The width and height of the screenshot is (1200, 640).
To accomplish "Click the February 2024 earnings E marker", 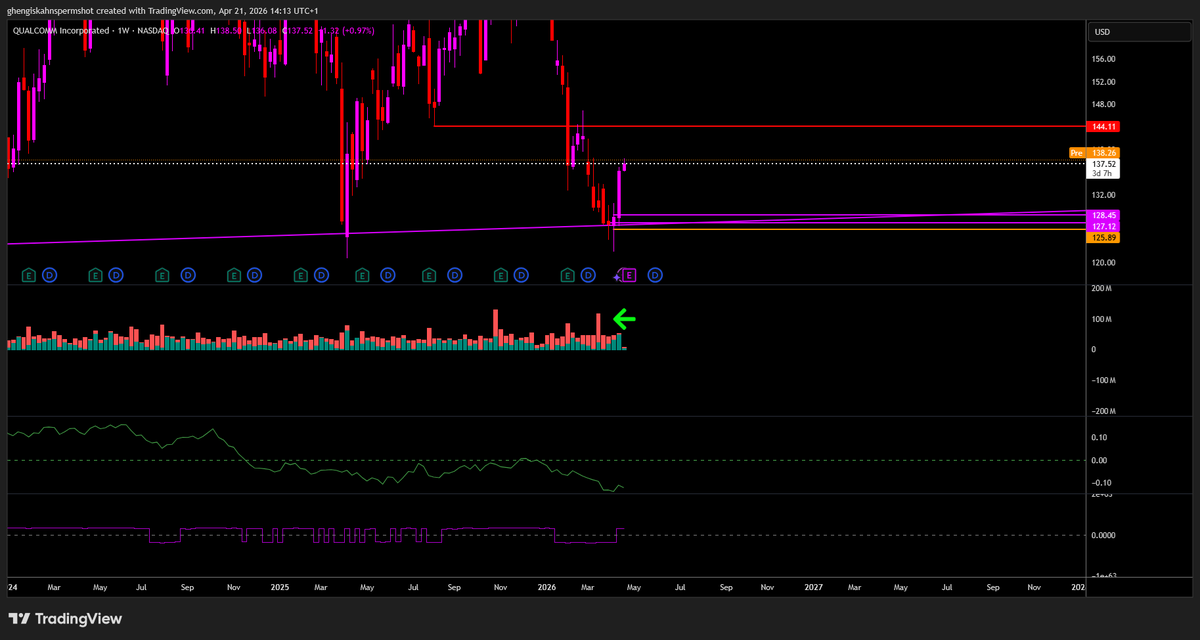I will [28, 274].
